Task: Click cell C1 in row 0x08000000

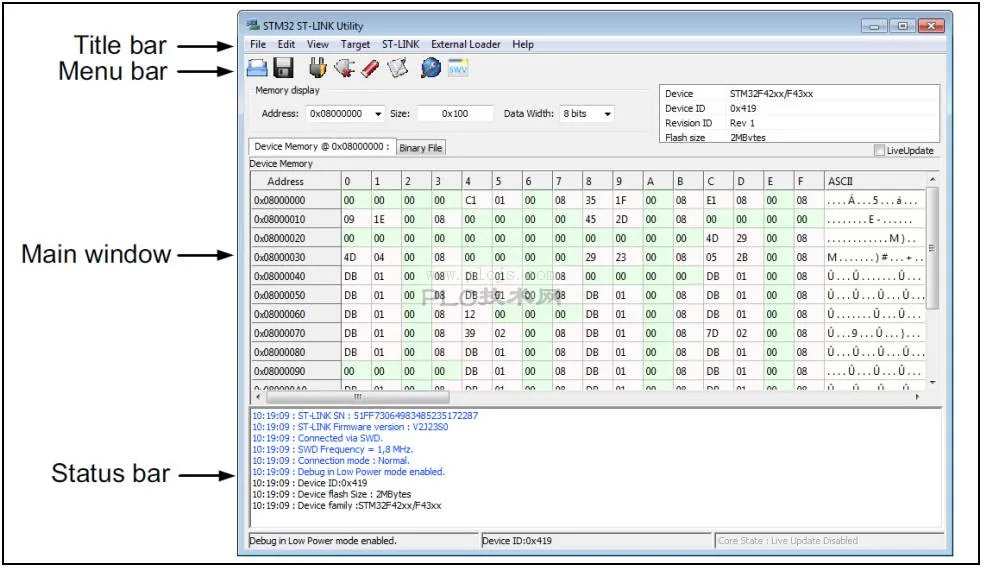Action: pyautogui.click(x=476, y=200)
